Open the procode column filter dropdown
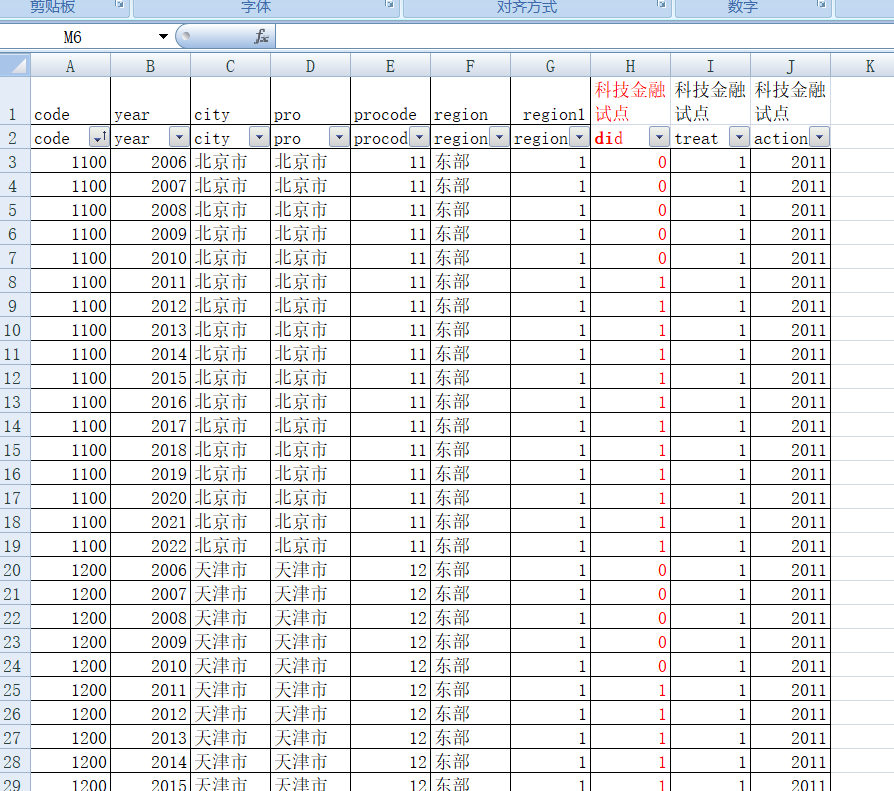Viewport: 894px width, 791px height. tap(419, 137)
